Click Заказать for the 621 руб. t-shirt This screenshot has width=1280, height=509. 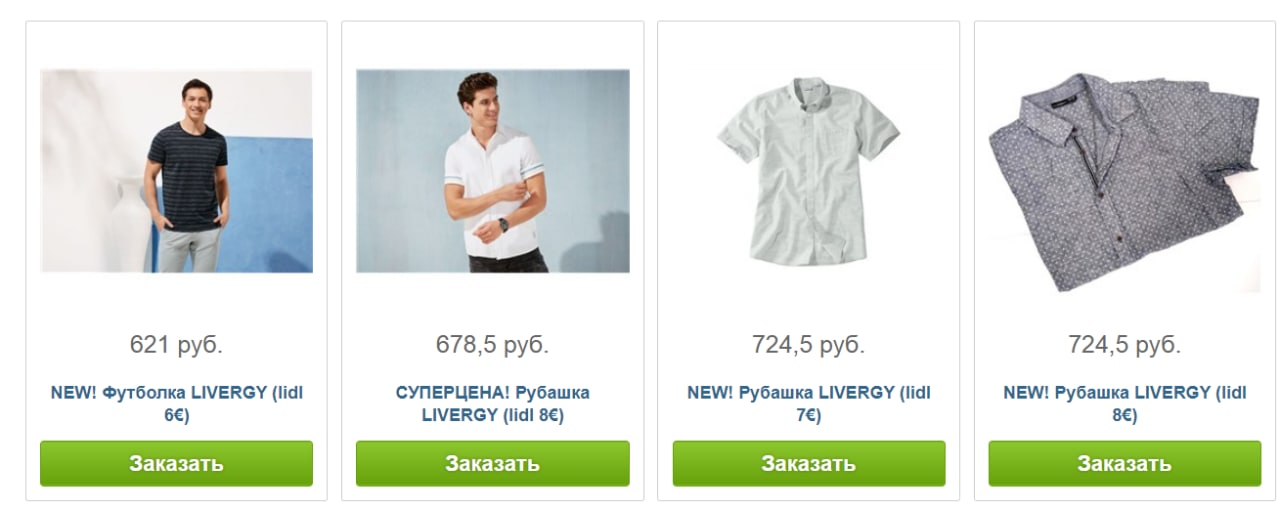click(176, 464)
